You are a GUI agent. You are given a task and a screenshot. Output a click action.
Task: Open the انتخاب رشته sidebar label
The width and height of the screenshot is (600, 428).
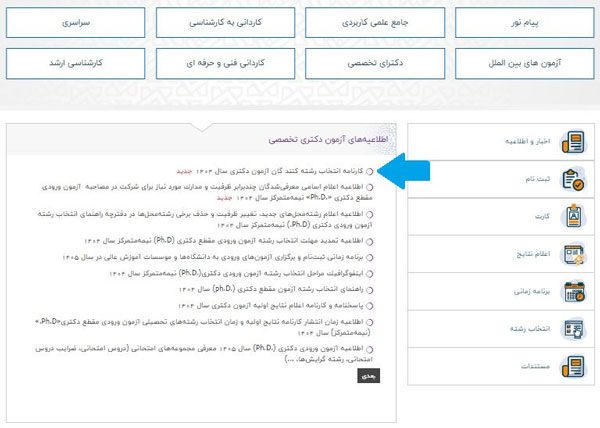pyautogui.click(x=530, y=329)
